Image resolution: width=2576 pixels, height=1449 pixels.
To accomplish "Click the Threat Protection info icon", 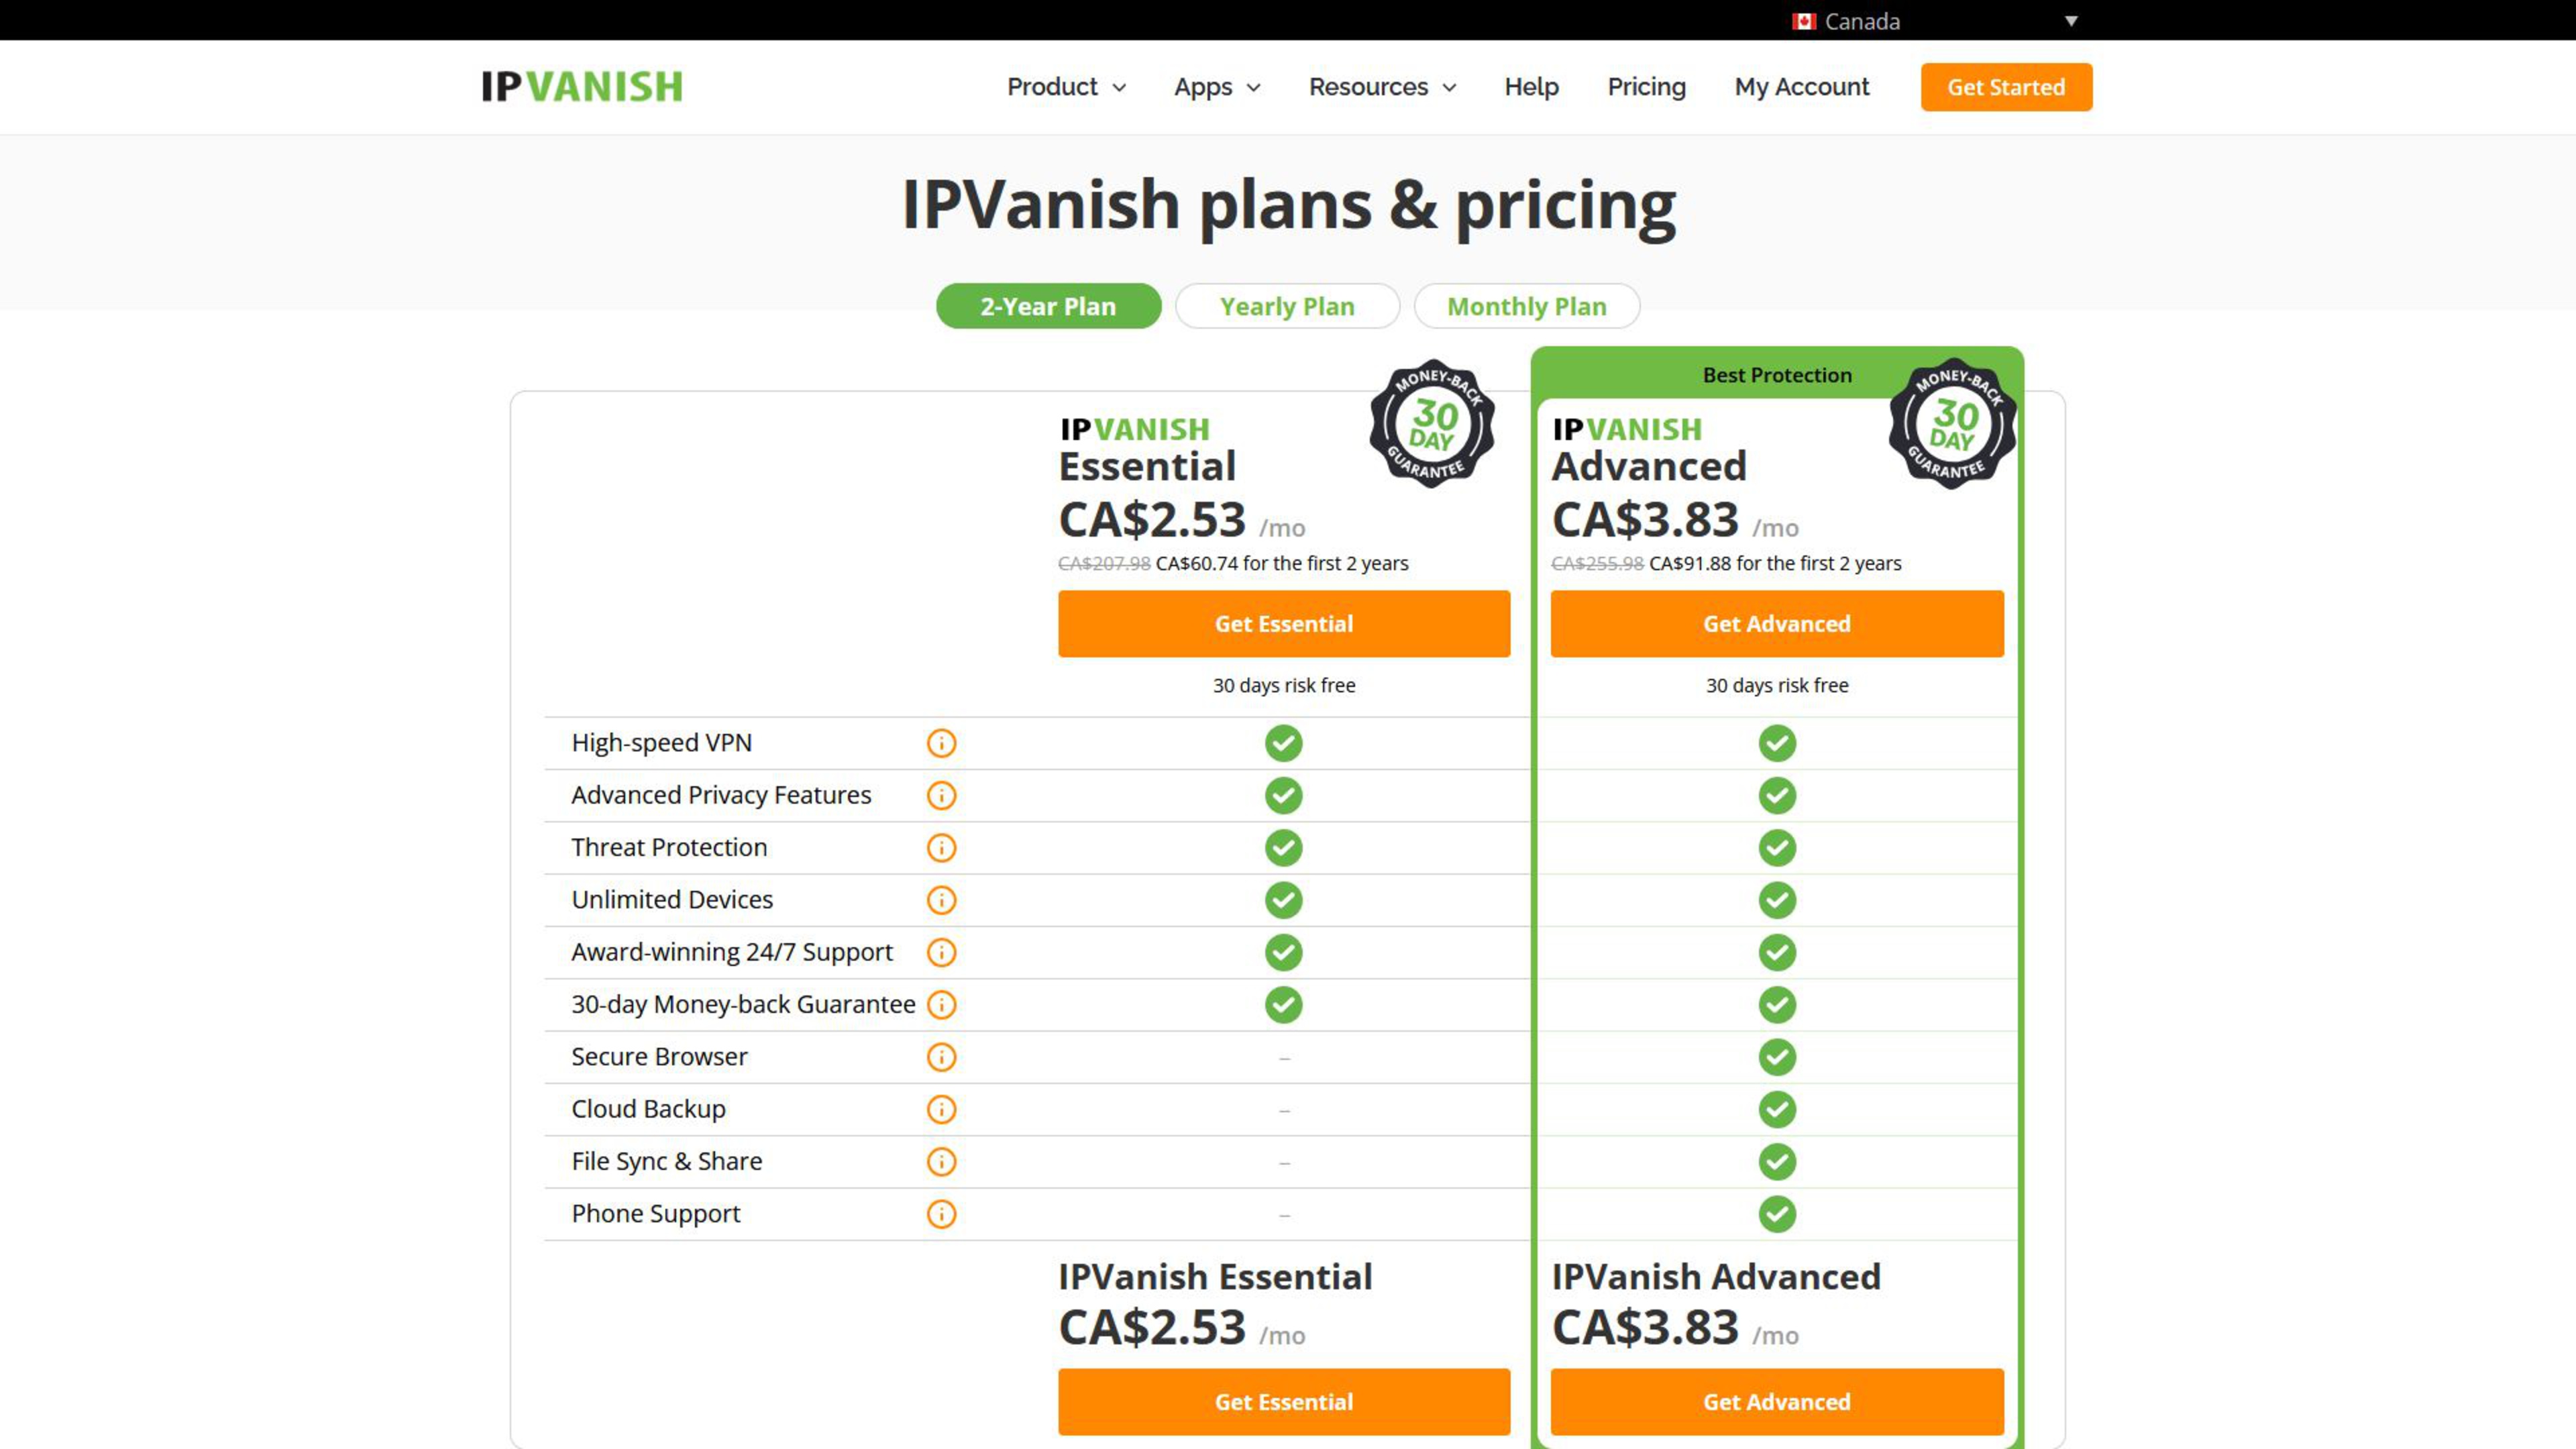I will pos(941,848).
